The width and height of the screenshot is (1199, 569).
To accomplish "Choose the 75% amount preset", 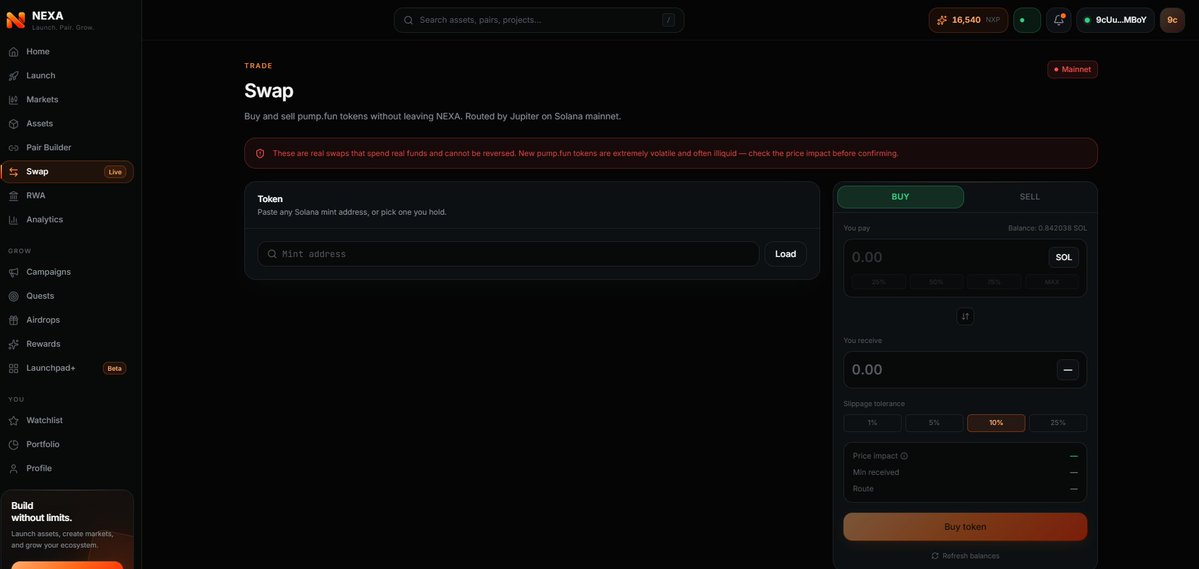I will tap(994, 282).
